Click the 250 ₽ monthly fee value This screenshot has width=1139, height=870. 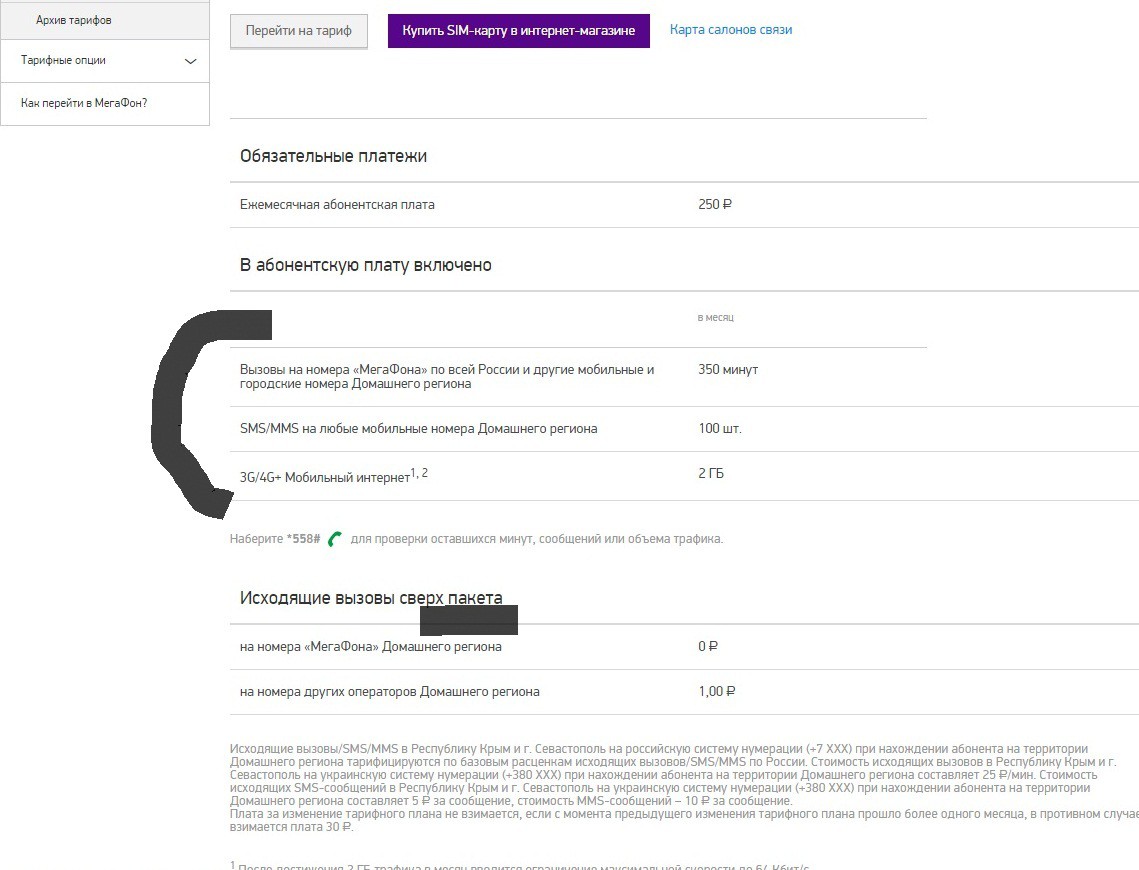coord(714,205)
